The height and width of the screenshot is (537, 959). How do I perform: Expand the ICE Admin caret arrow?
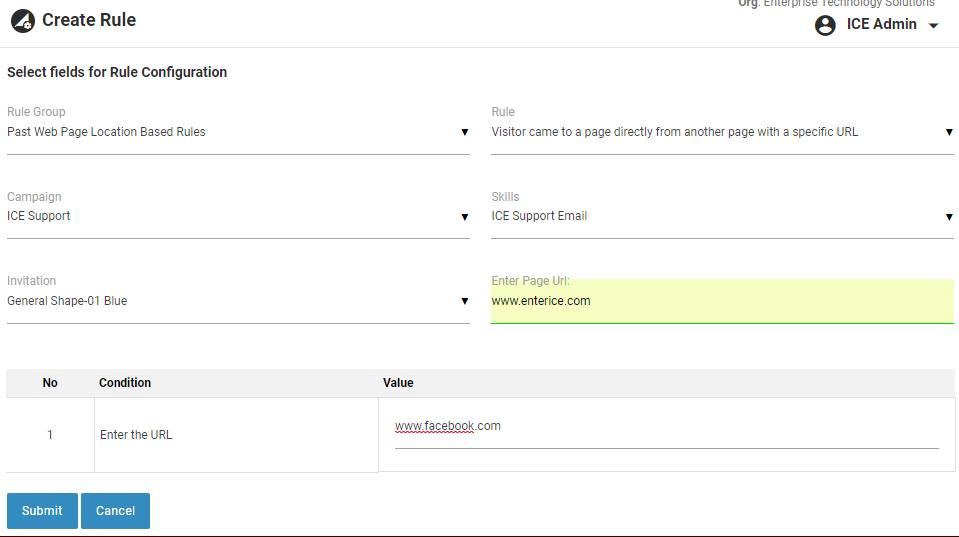click(934, 26)
